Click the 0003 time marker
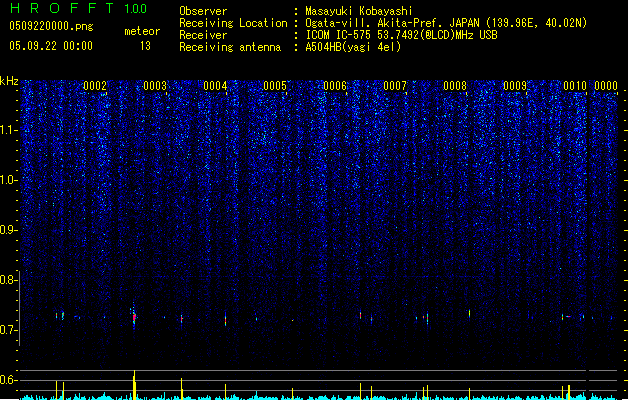The width and height of the screenshot is (629, 400). [x=155, y=86]
